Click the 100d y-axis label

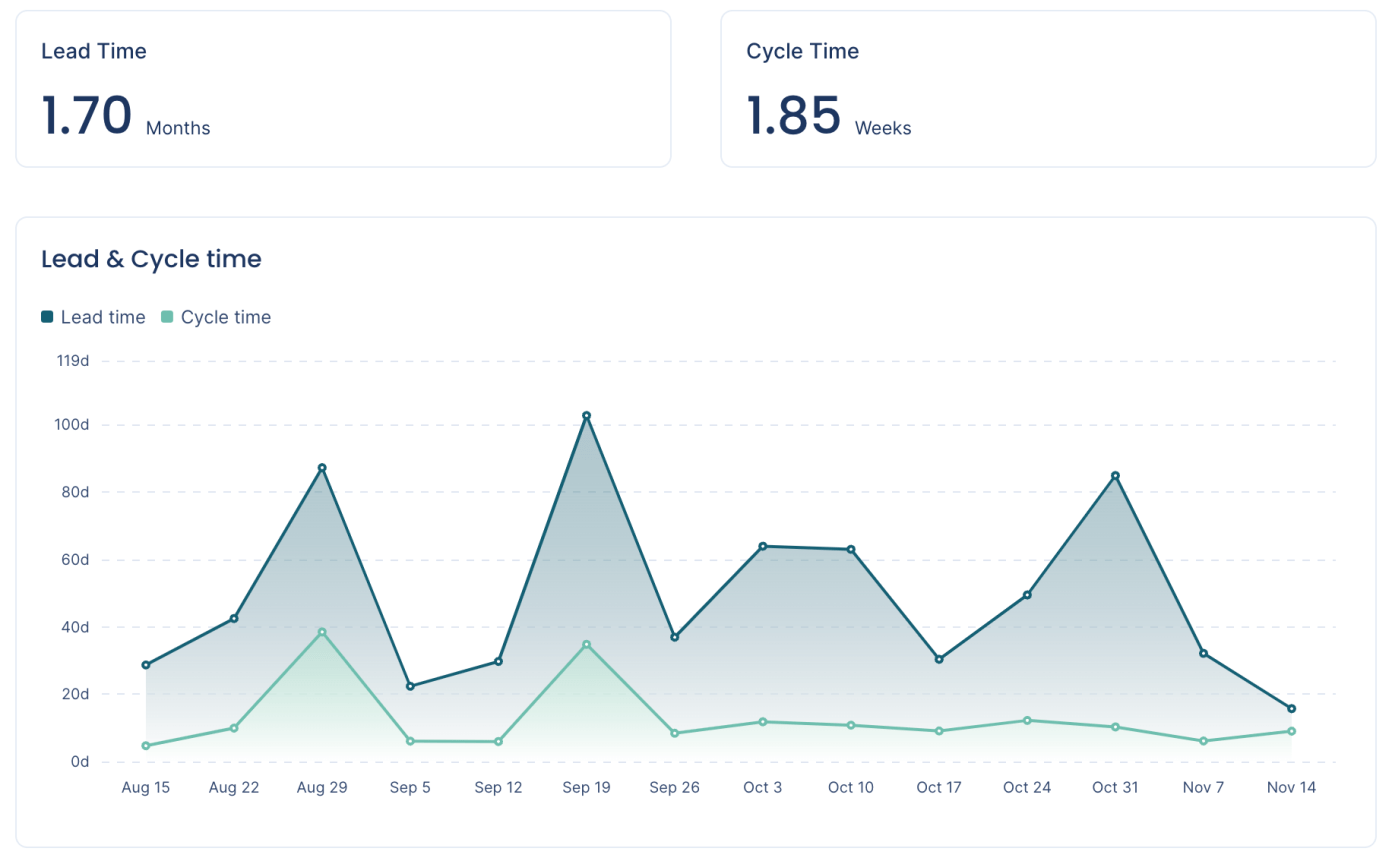coord(72,425)
